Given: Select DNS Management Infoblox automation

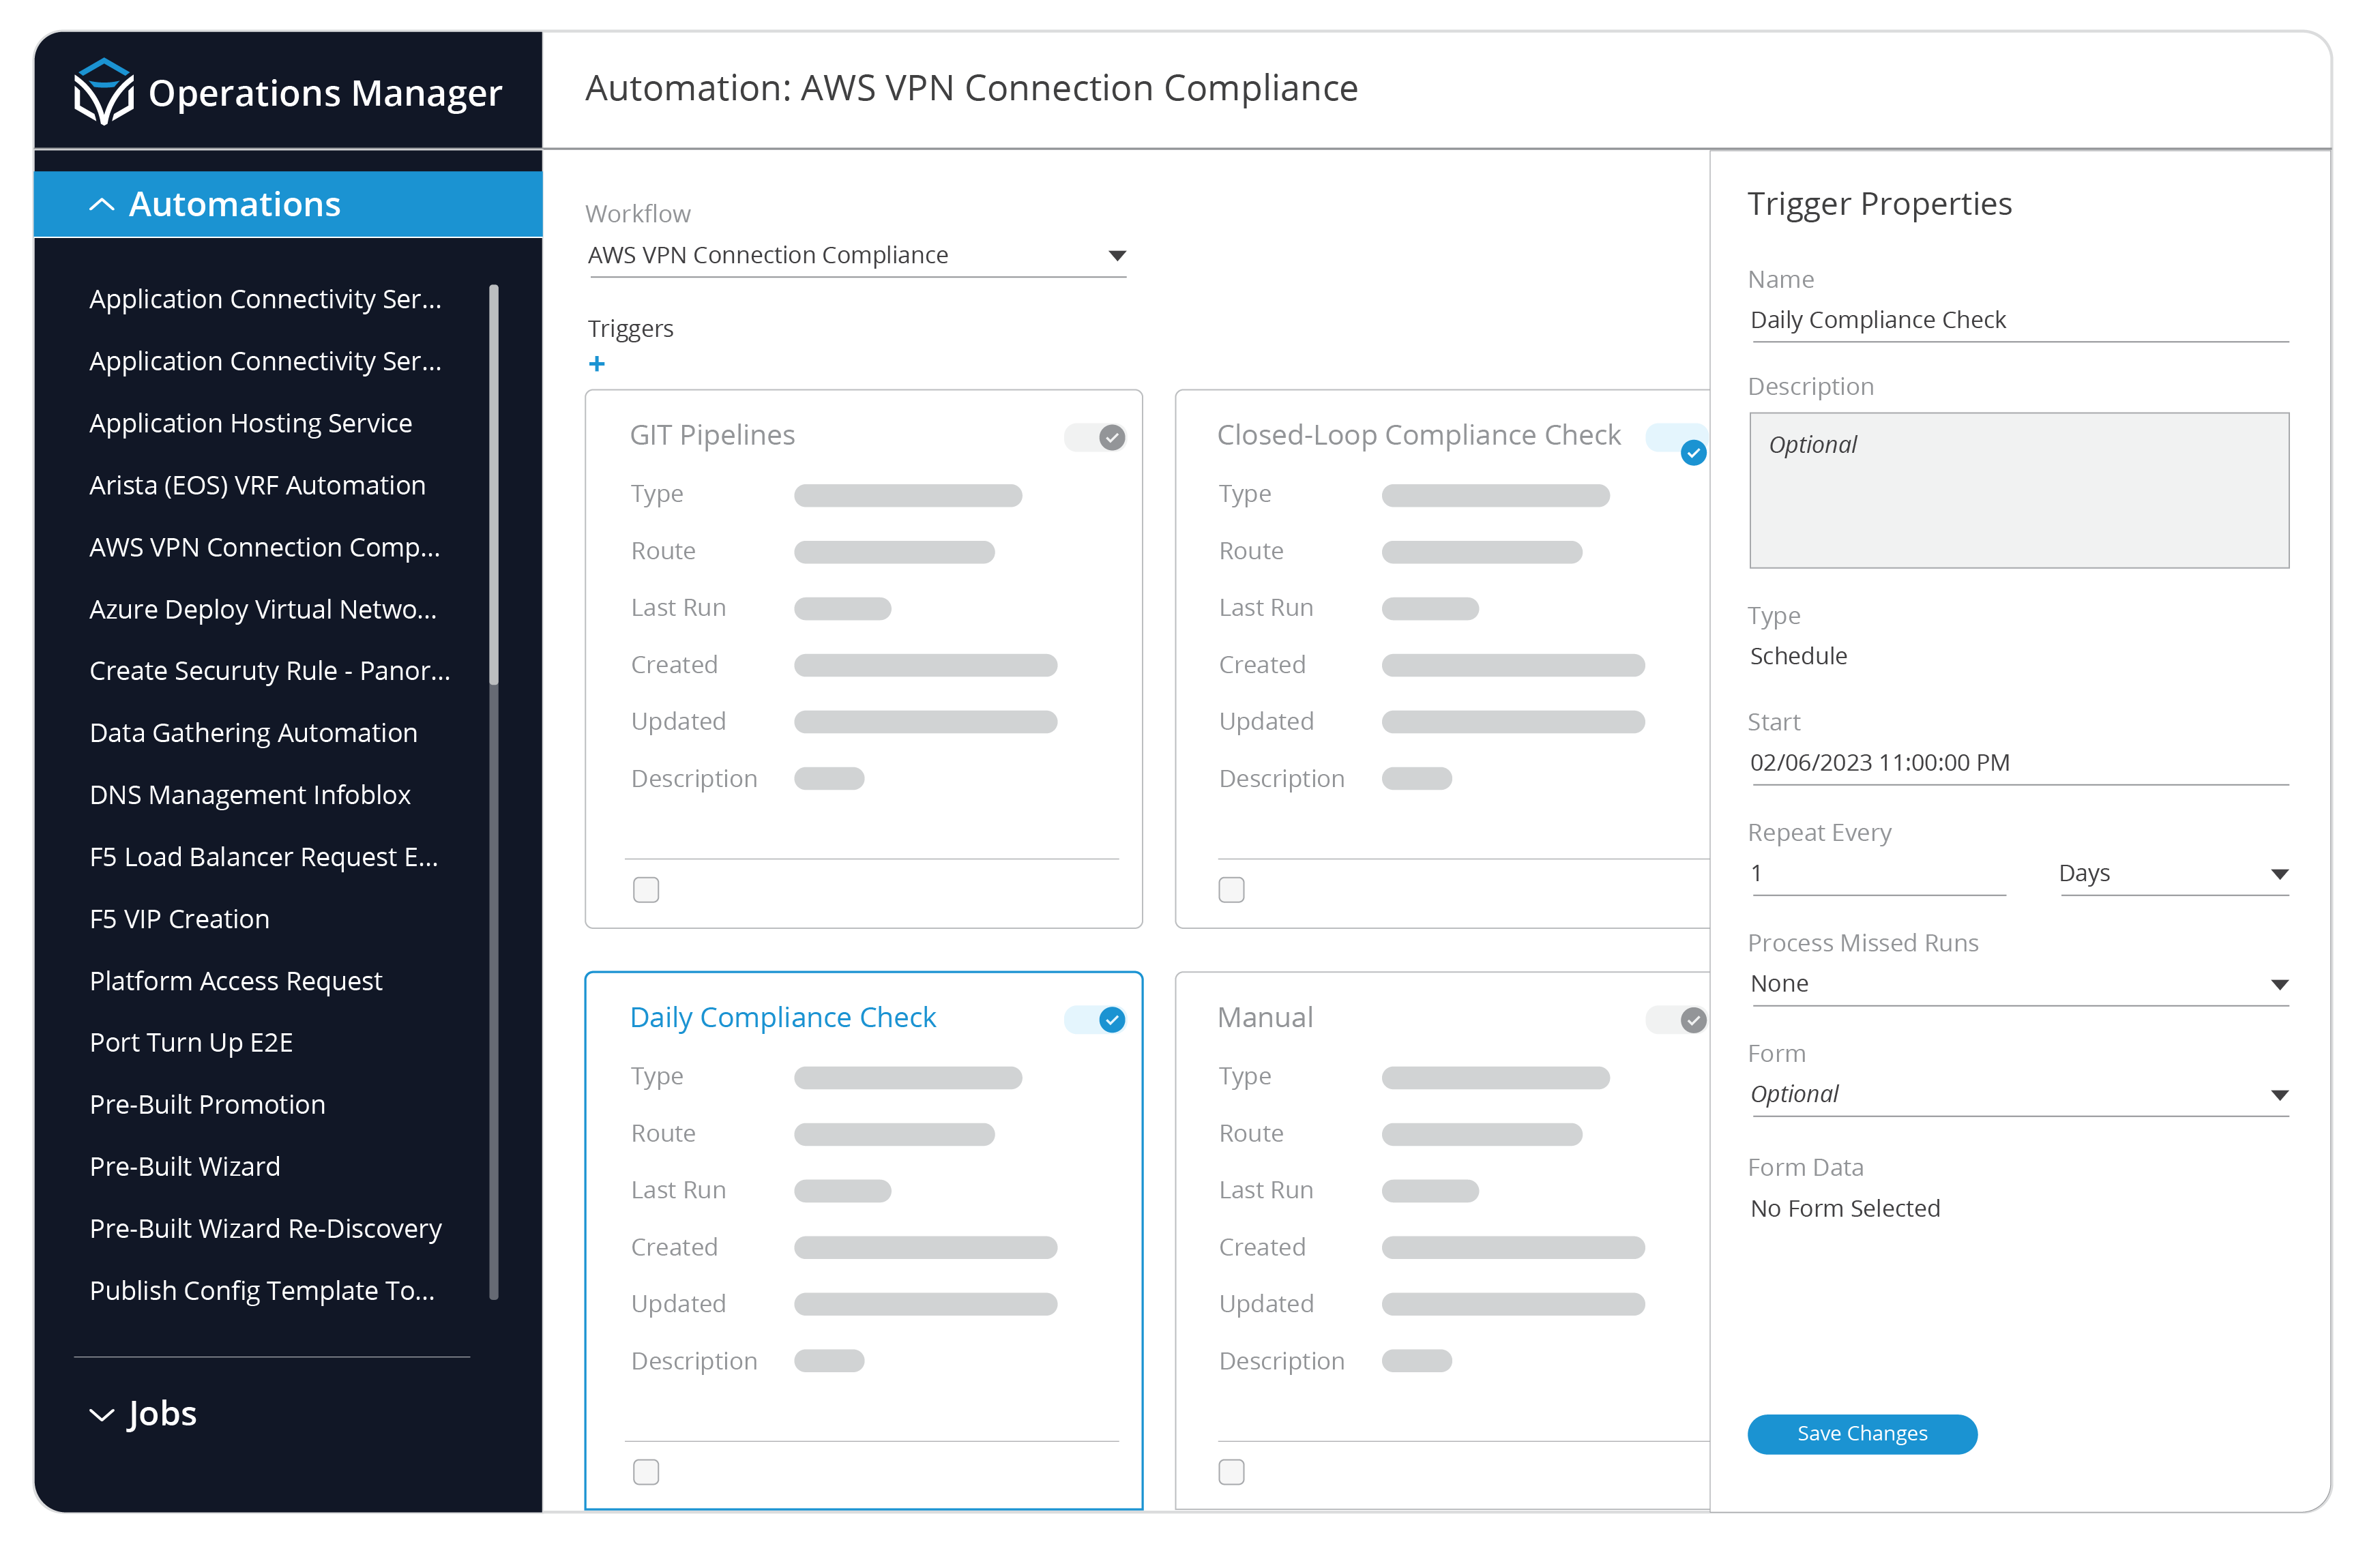Looking at the screenshot, I should pyautogui.click(x=250, y=795).
